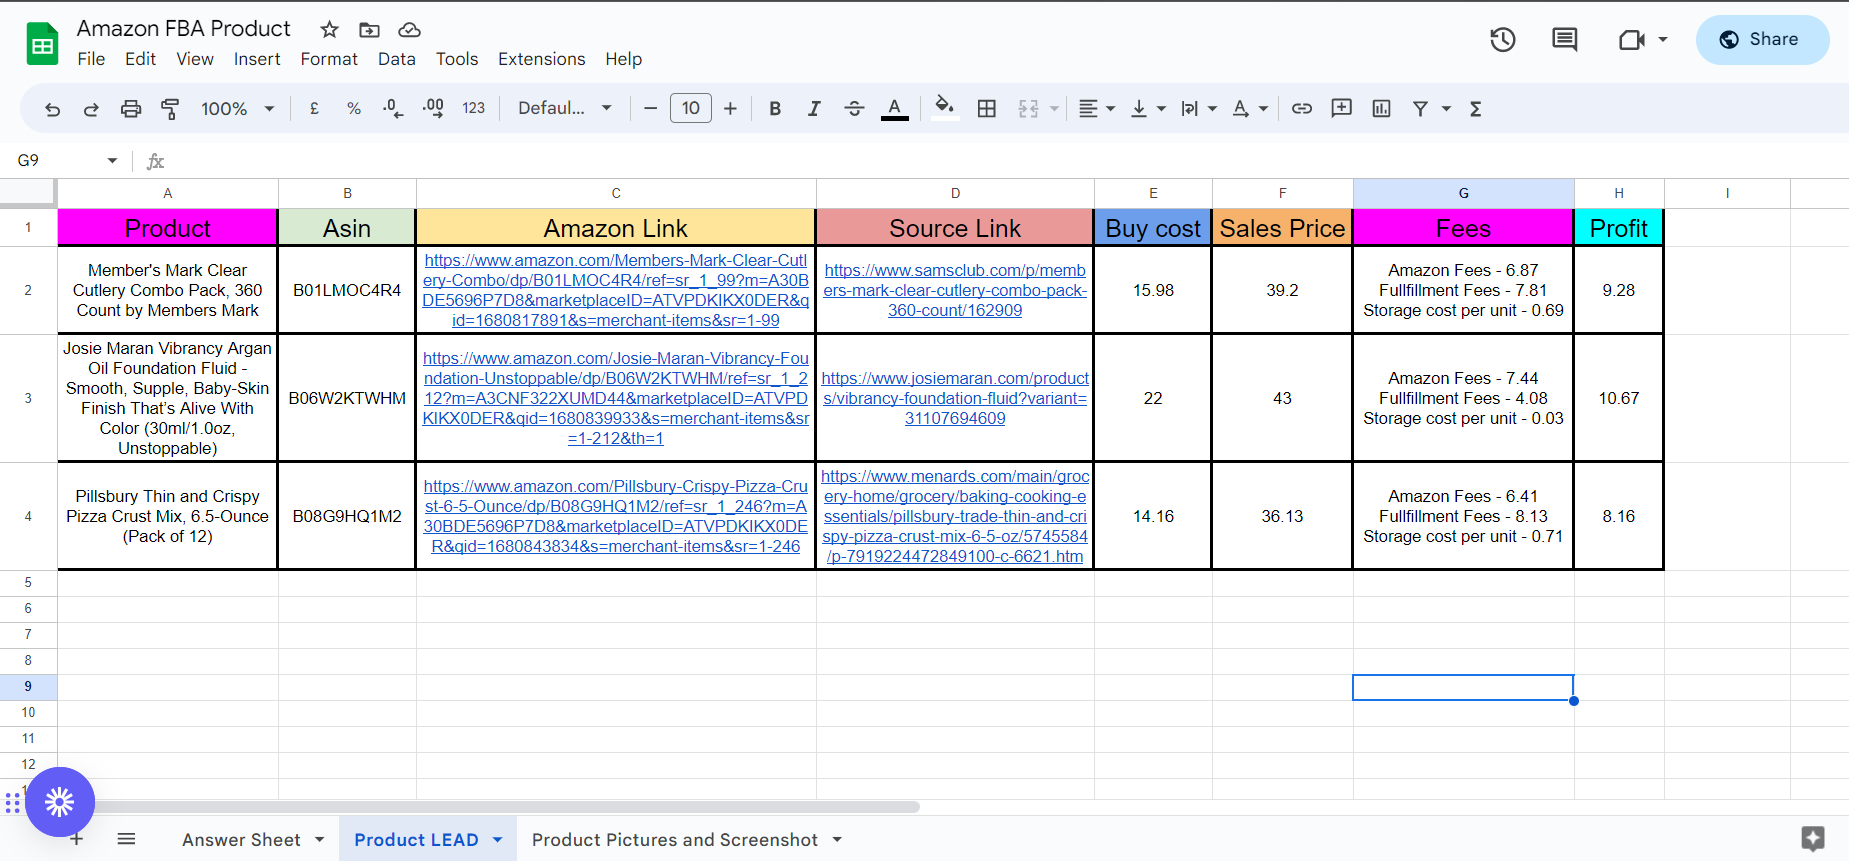Open the zoom level dropdown
This screenshot has height=862, width=1849.
pos(238,109)
